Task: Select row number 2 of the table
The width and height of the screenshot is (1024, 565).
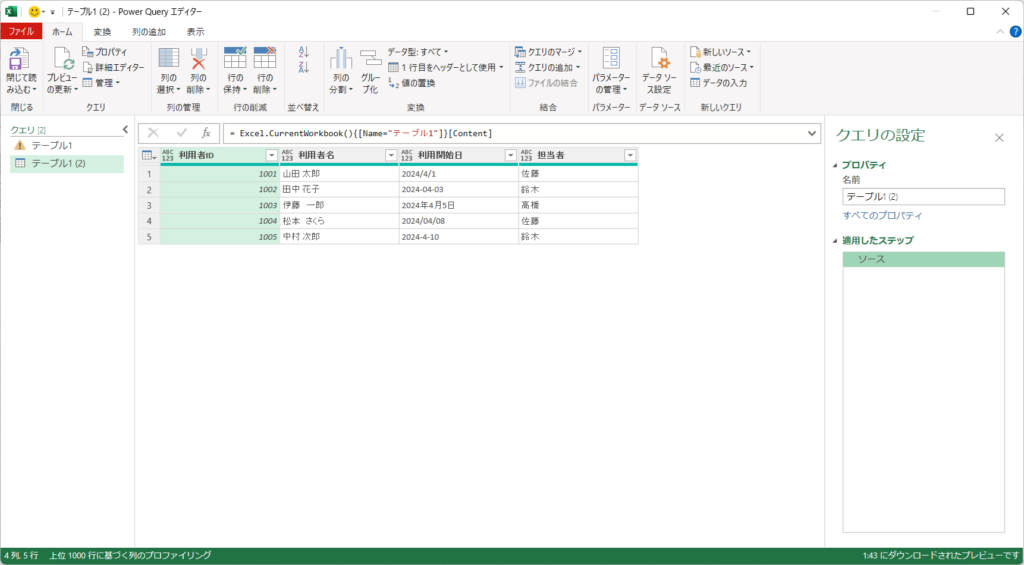Action: (149, 189)
